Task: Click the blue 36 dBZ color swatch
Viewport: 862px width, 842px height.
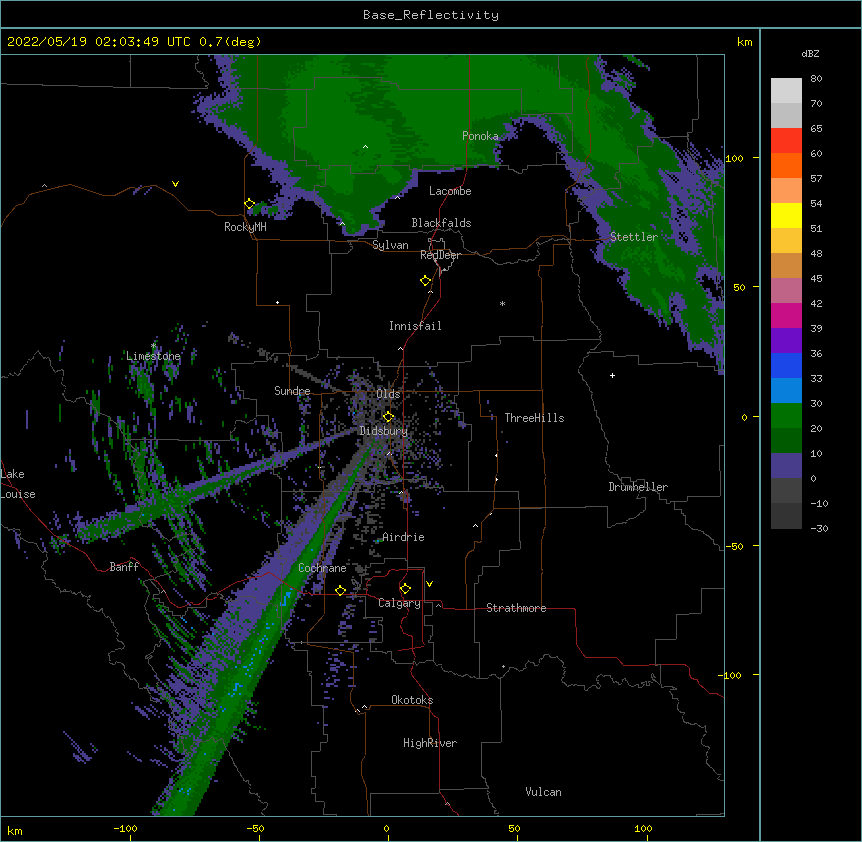Action: click(x=786, y=365)
